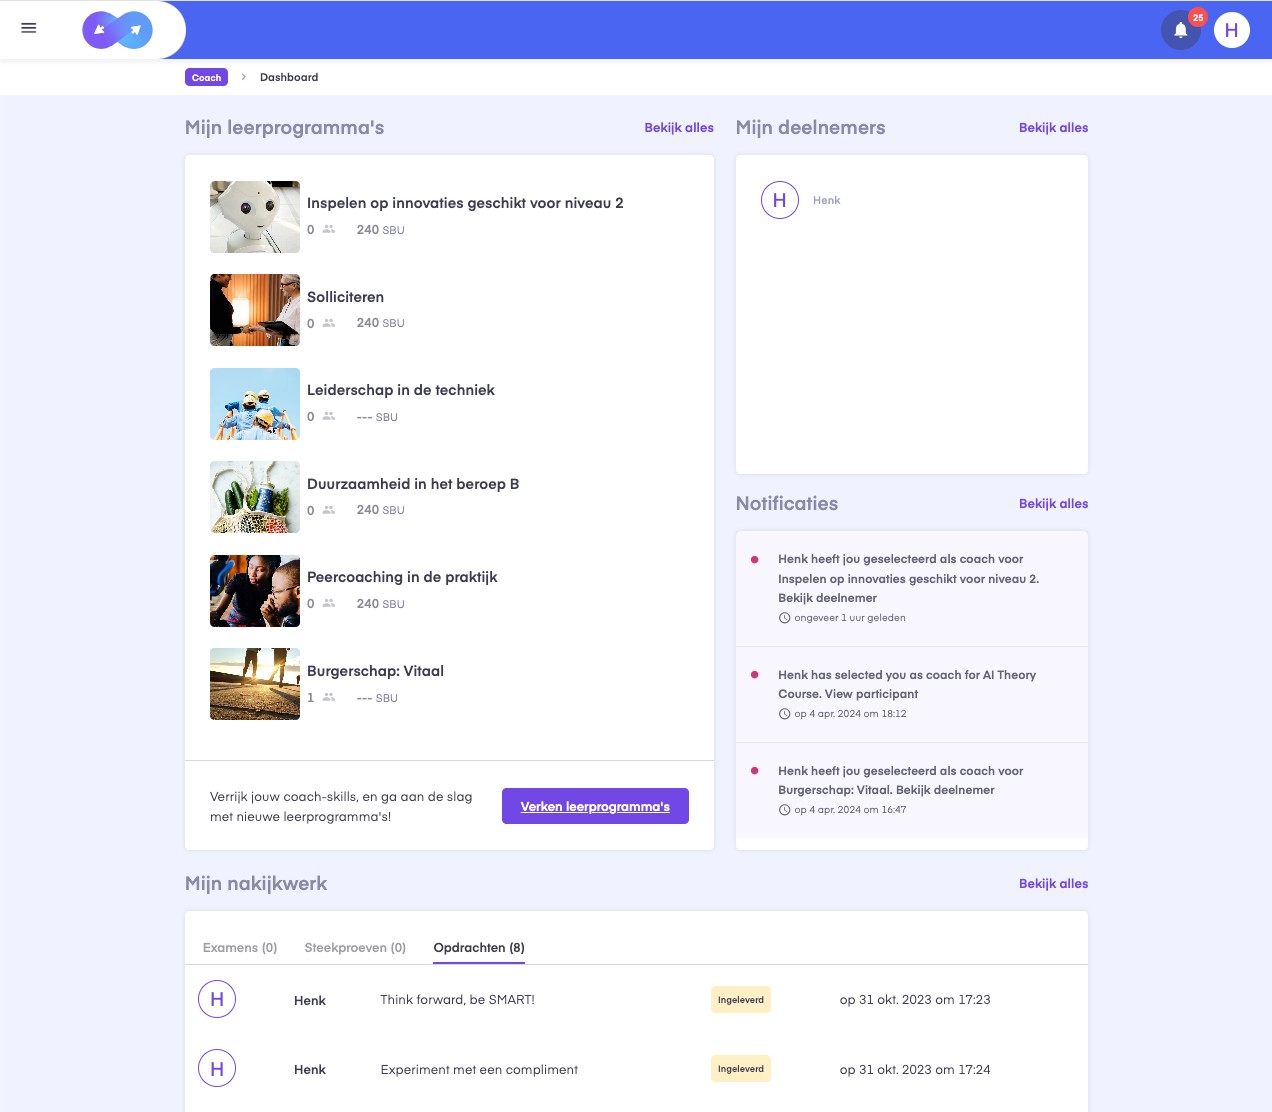This screenshot has height=1112, width=1272.
Task: Open Leiderschap in de techniek thumbnail
Action: point(255,404)
